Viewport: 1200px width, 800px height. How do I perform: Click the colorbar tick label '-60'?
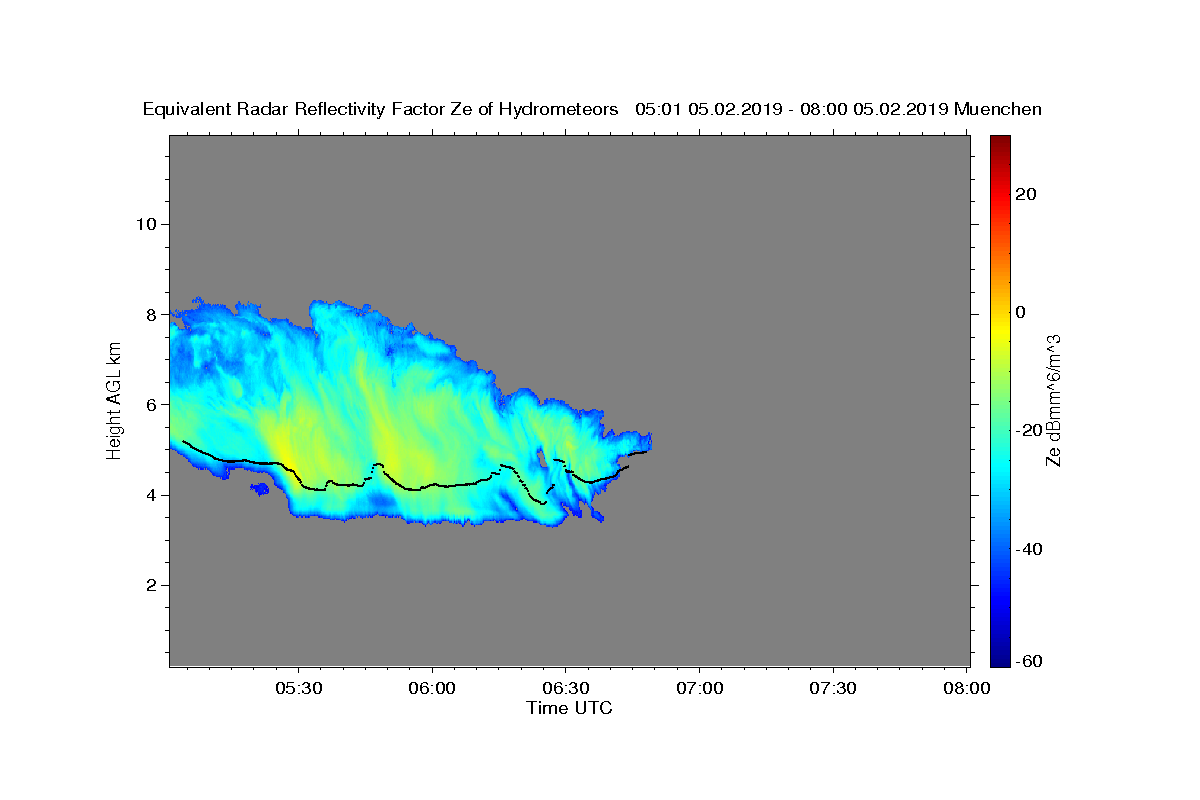click(x=1027, y=661)
